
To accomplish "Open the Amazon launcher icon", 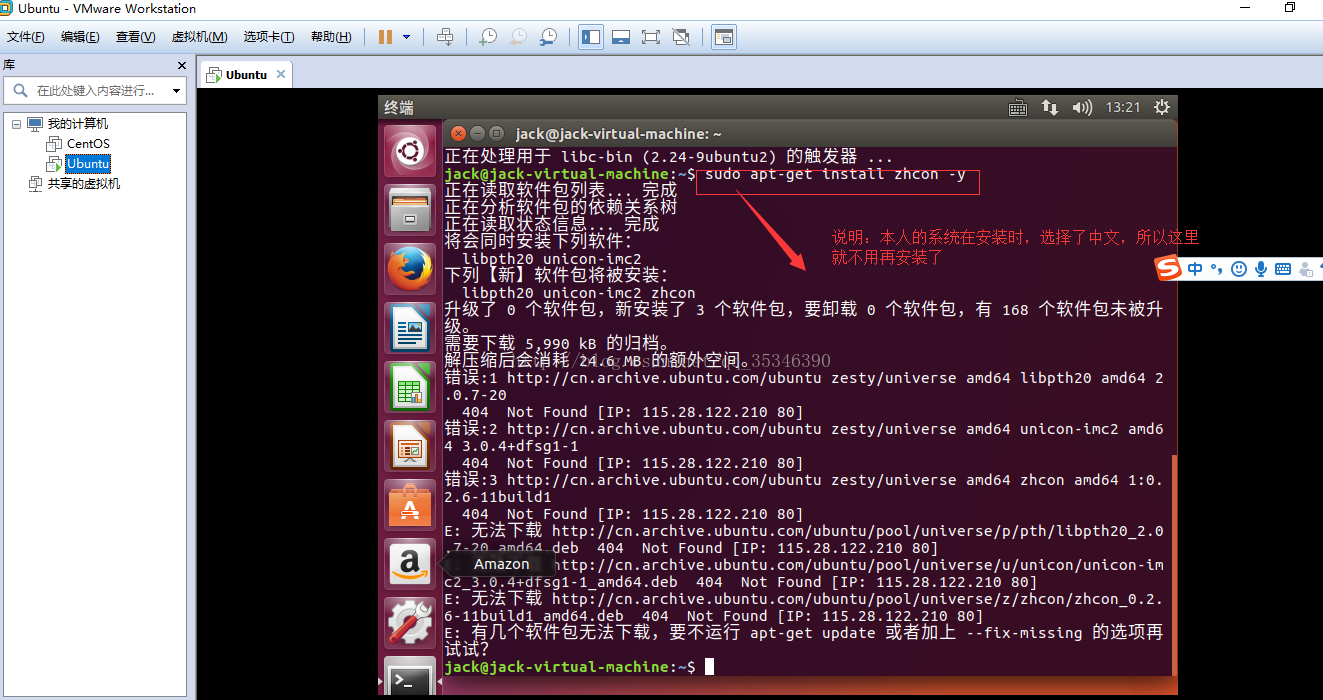I will coord(410,564).
